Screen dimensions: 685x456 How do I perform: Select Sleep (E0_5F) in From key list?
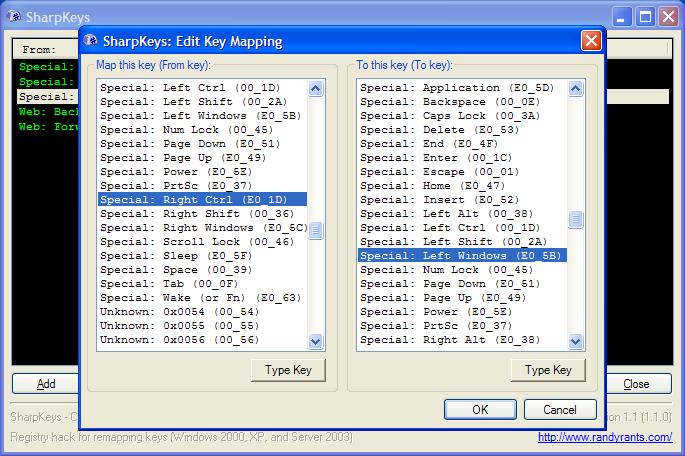click(x=202, y=256)
